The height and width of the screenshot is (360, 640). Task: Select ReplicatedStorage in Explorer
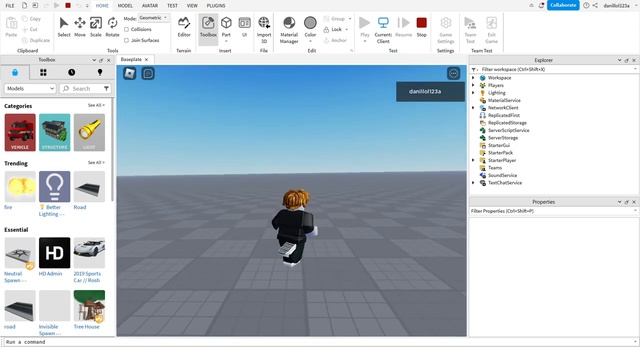coord(507,123)
